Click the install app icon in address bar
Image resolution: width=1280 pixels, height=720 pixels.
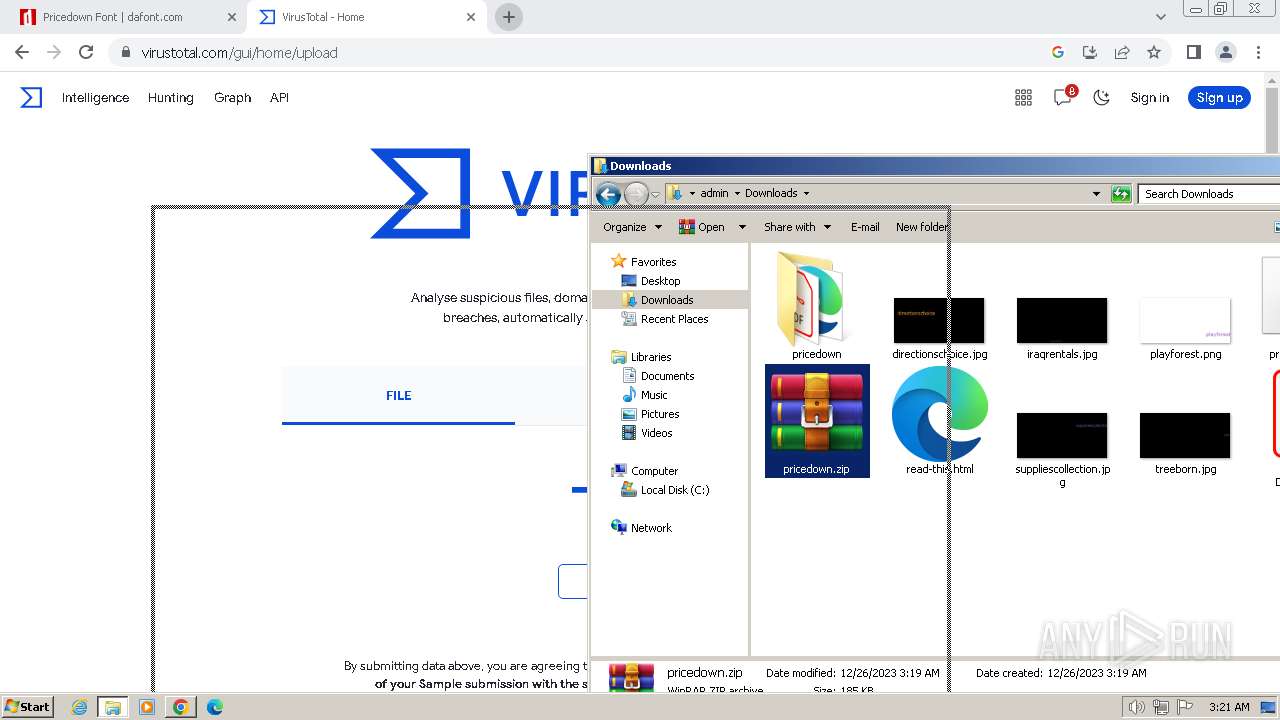pos(1090,52)
